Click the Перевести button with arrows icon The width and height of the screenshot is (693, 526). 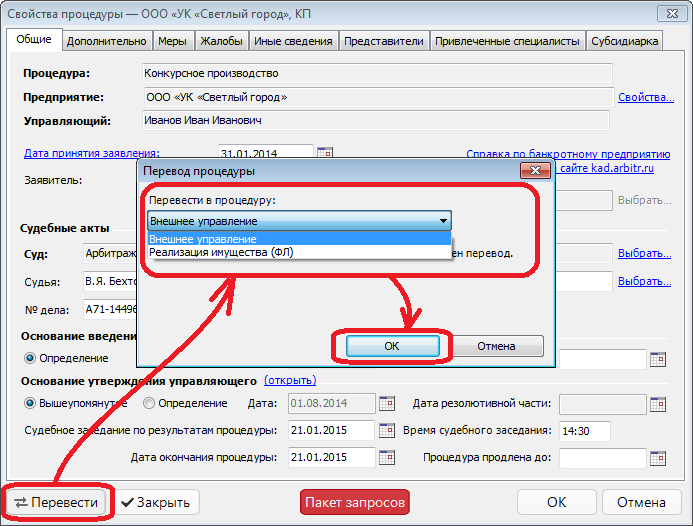(x=56, y=502)
